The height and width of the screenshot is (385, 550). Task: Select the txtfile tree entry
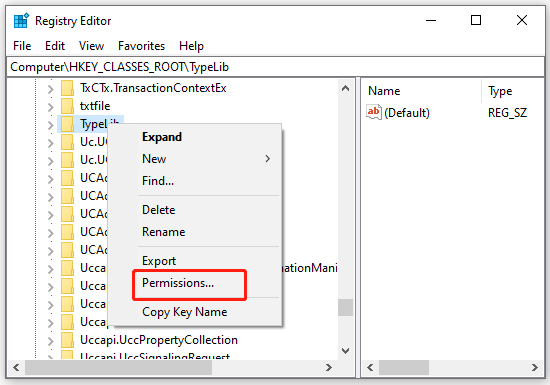click(x=95, y=106)
